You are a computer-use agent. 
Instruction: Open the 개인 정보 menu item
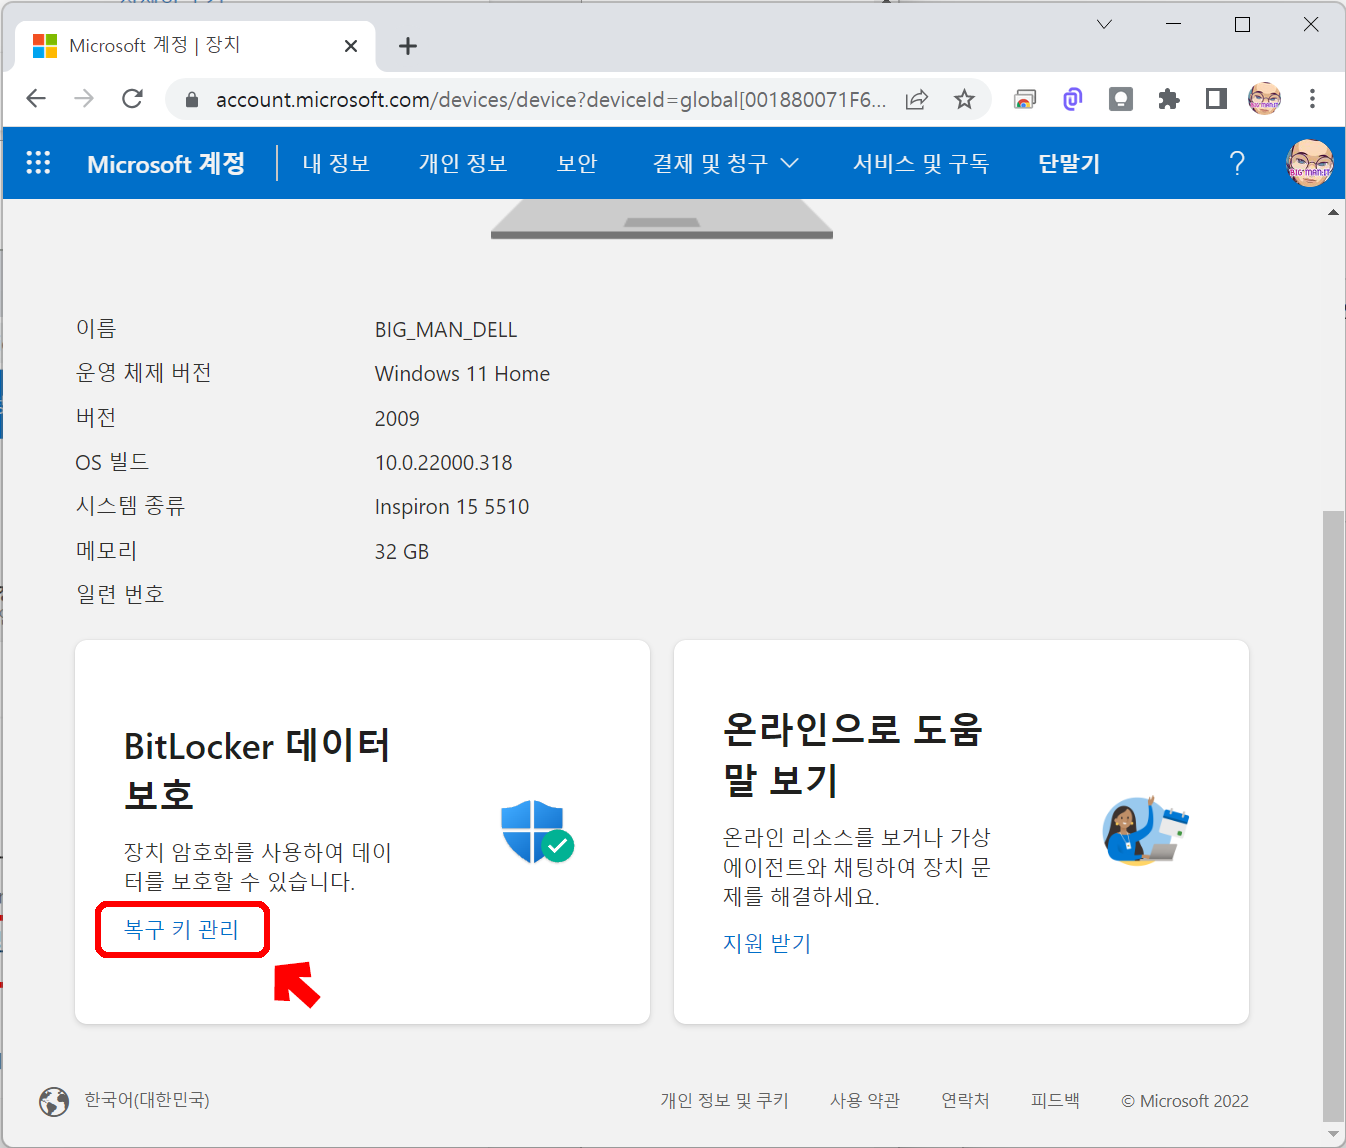pyautogui.click(x=463, y=163)
